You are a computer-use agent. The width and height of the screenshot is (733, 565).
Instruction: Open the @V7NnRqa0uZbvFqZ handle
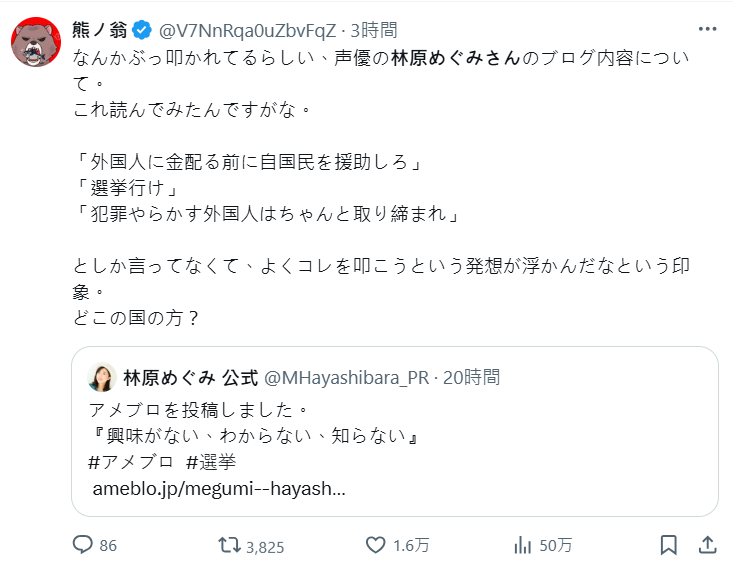tap(246, 29)
